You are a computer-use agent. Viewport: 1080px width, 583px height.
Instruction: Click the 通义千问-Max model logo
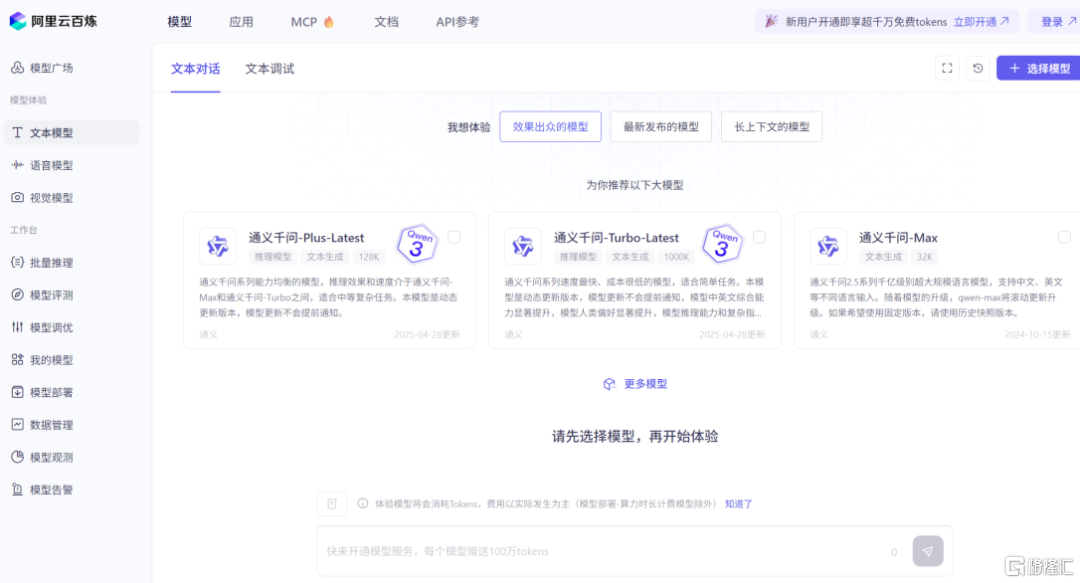(x=828, y=246)
